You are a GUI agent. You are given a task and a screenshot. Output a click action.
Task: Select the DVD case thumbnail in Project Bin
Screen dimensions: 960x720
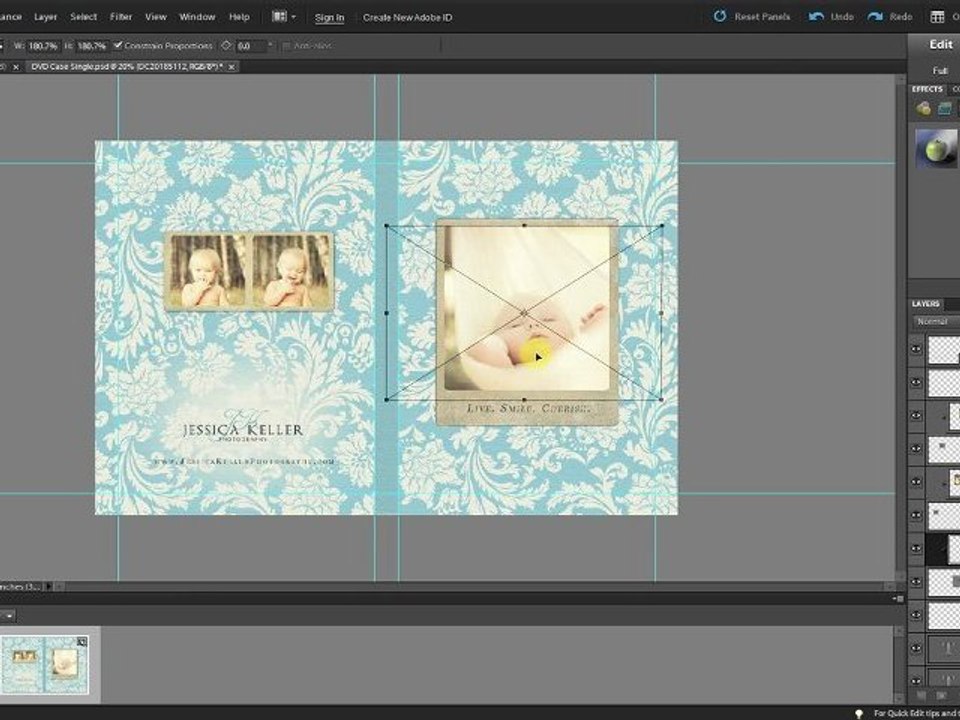click(x=45, y=666)
